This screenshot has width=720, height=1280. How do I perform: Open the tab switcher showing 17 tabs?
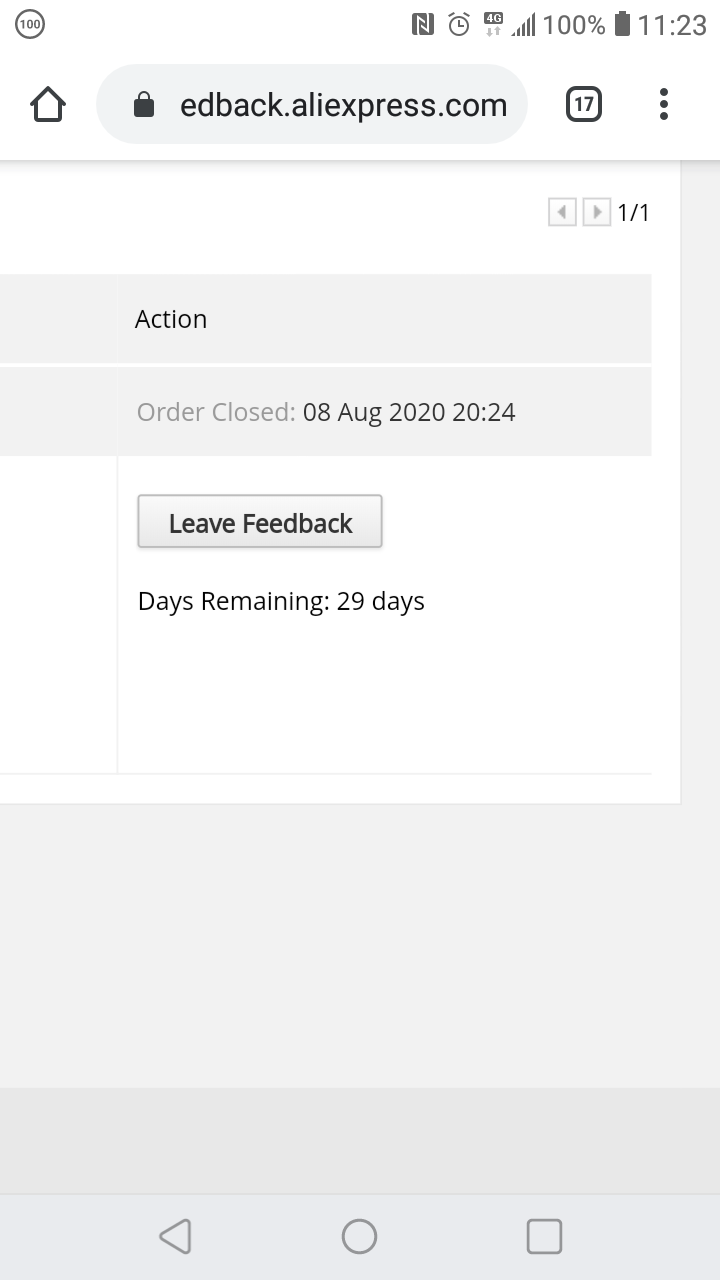[x=584, y=104]
